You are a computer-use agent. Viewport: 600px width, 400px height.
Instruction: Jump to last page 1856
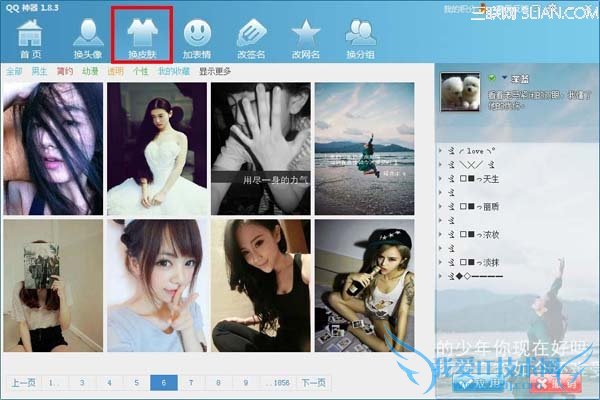pyautogui.click(x=279, y=382)
